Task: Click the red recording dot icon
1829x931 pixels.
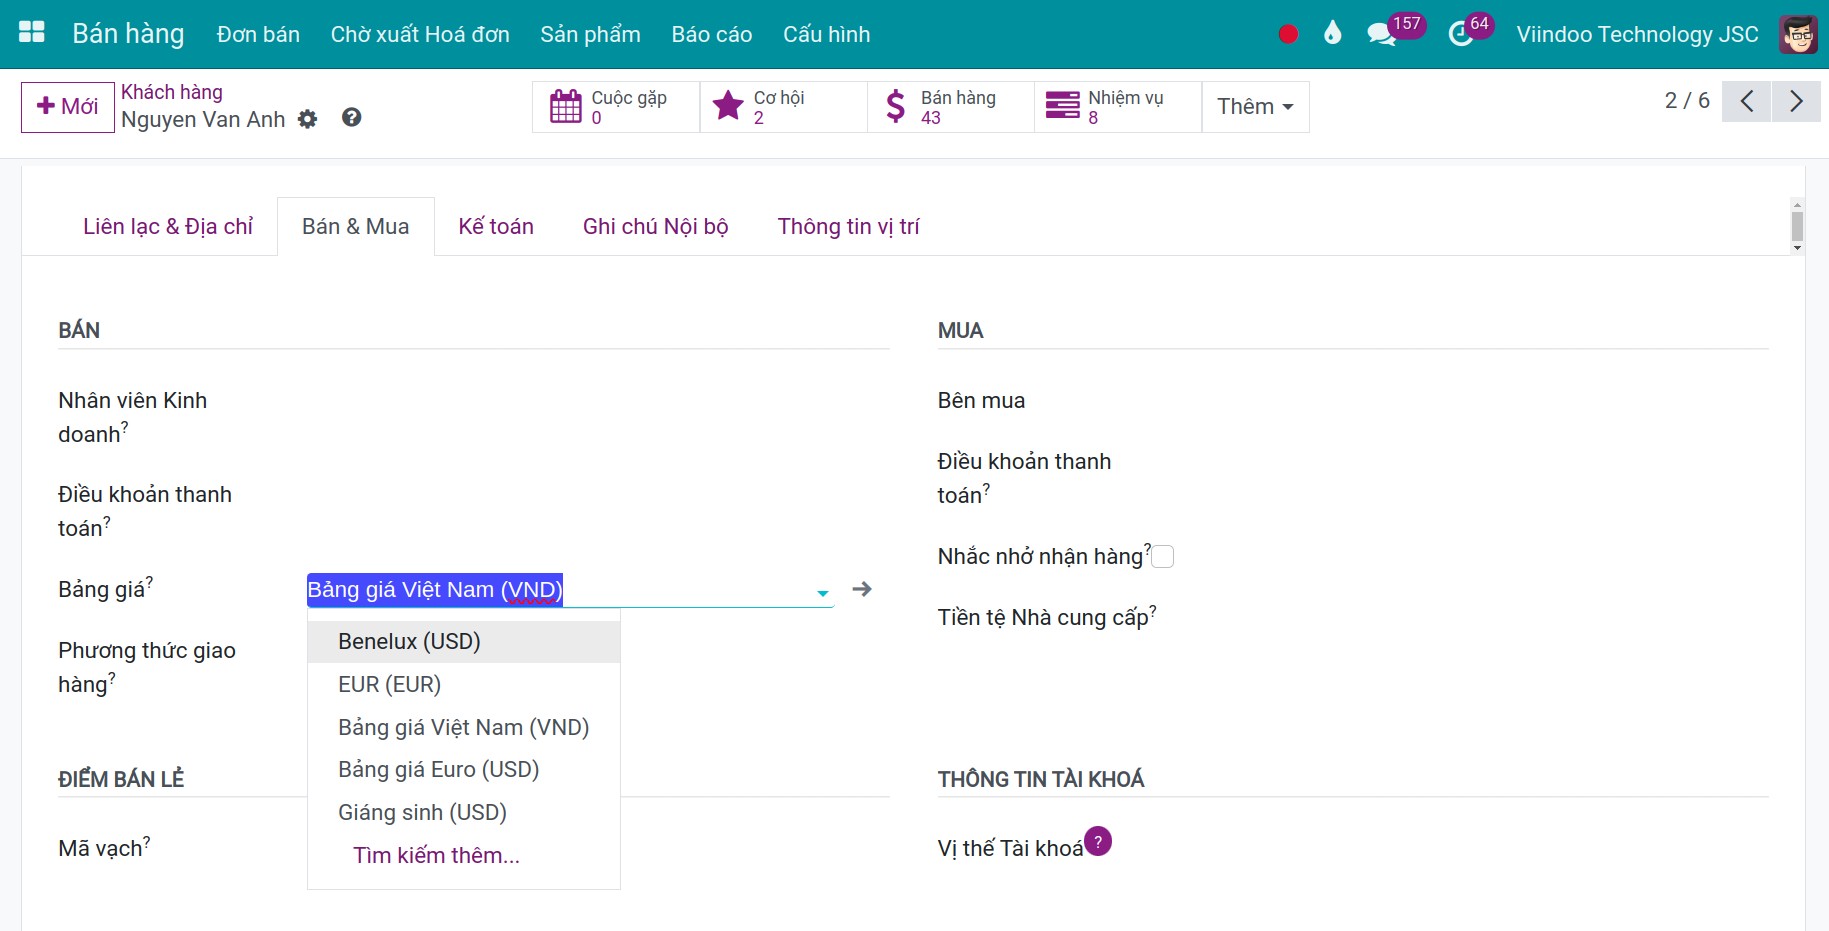Action: coord(1288,34)
